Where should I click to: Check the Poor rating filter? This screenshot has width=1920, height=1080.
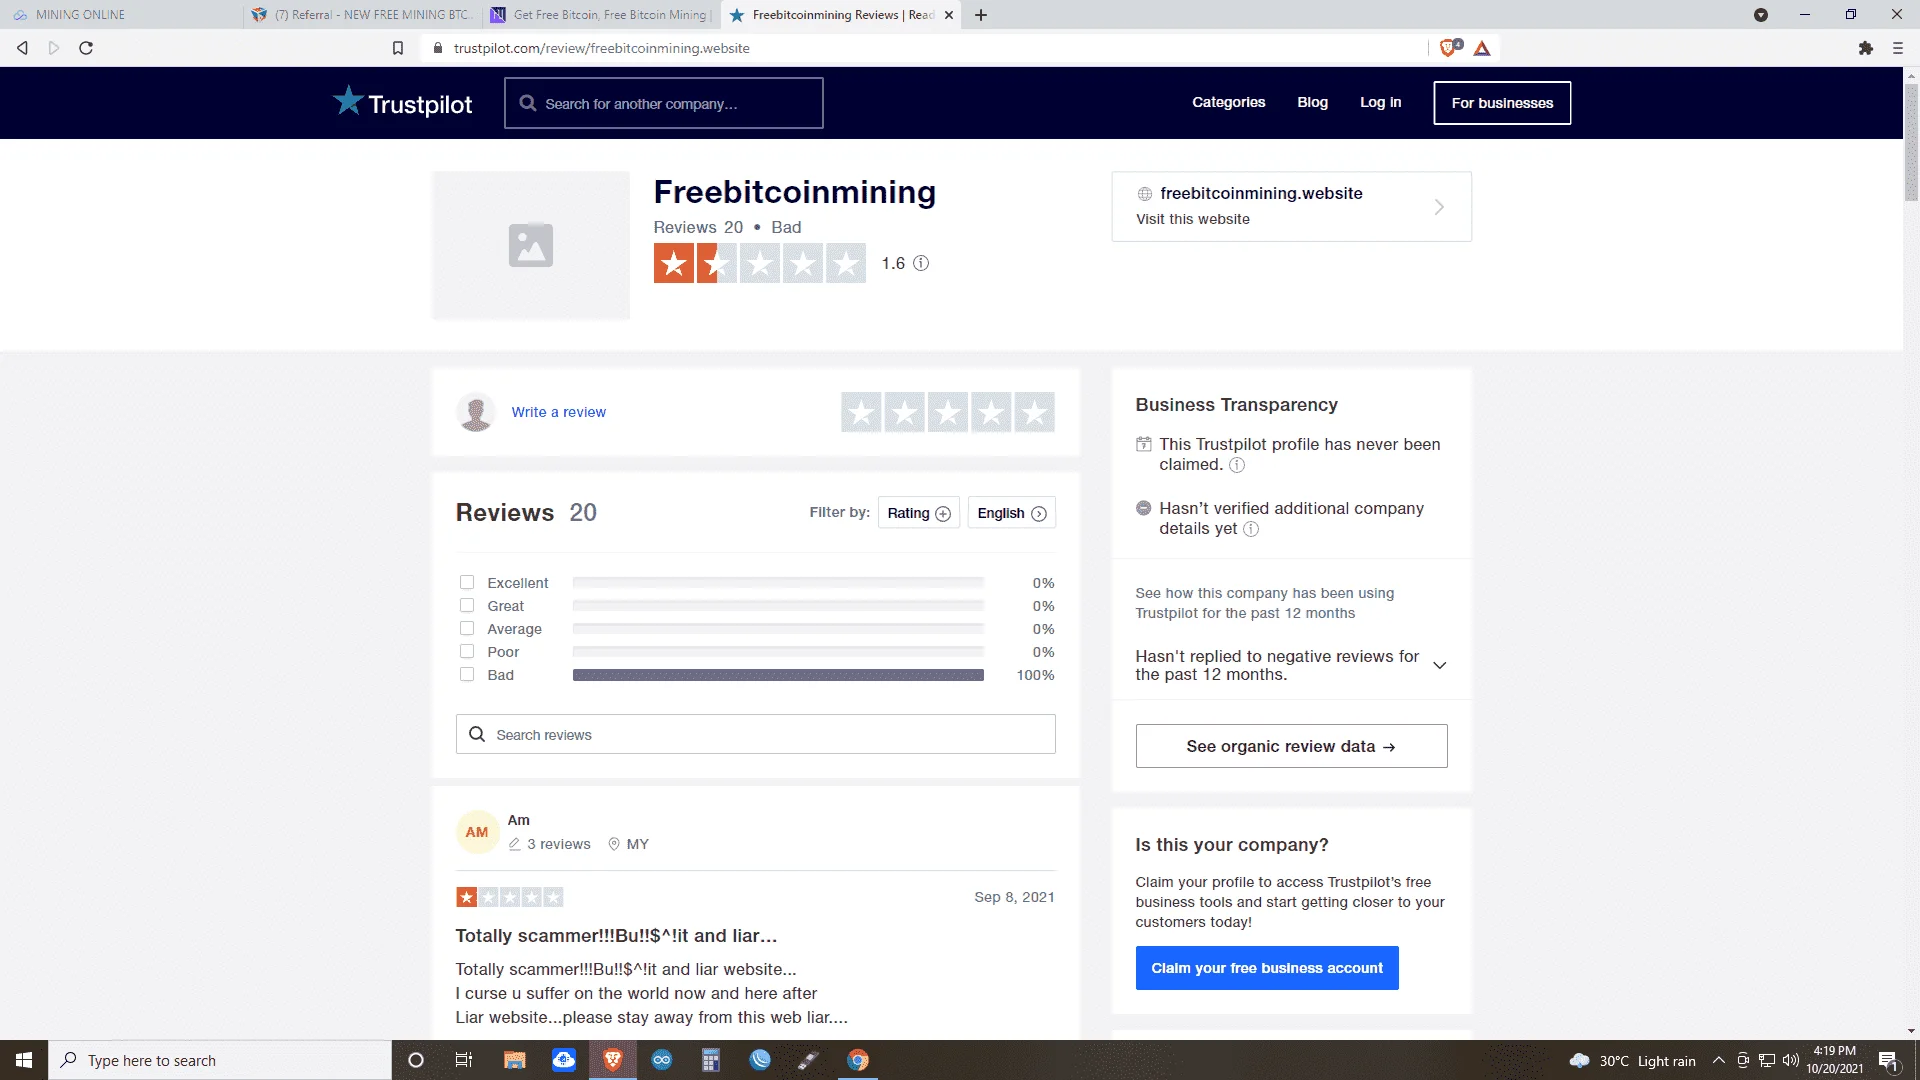pos(467,651)
